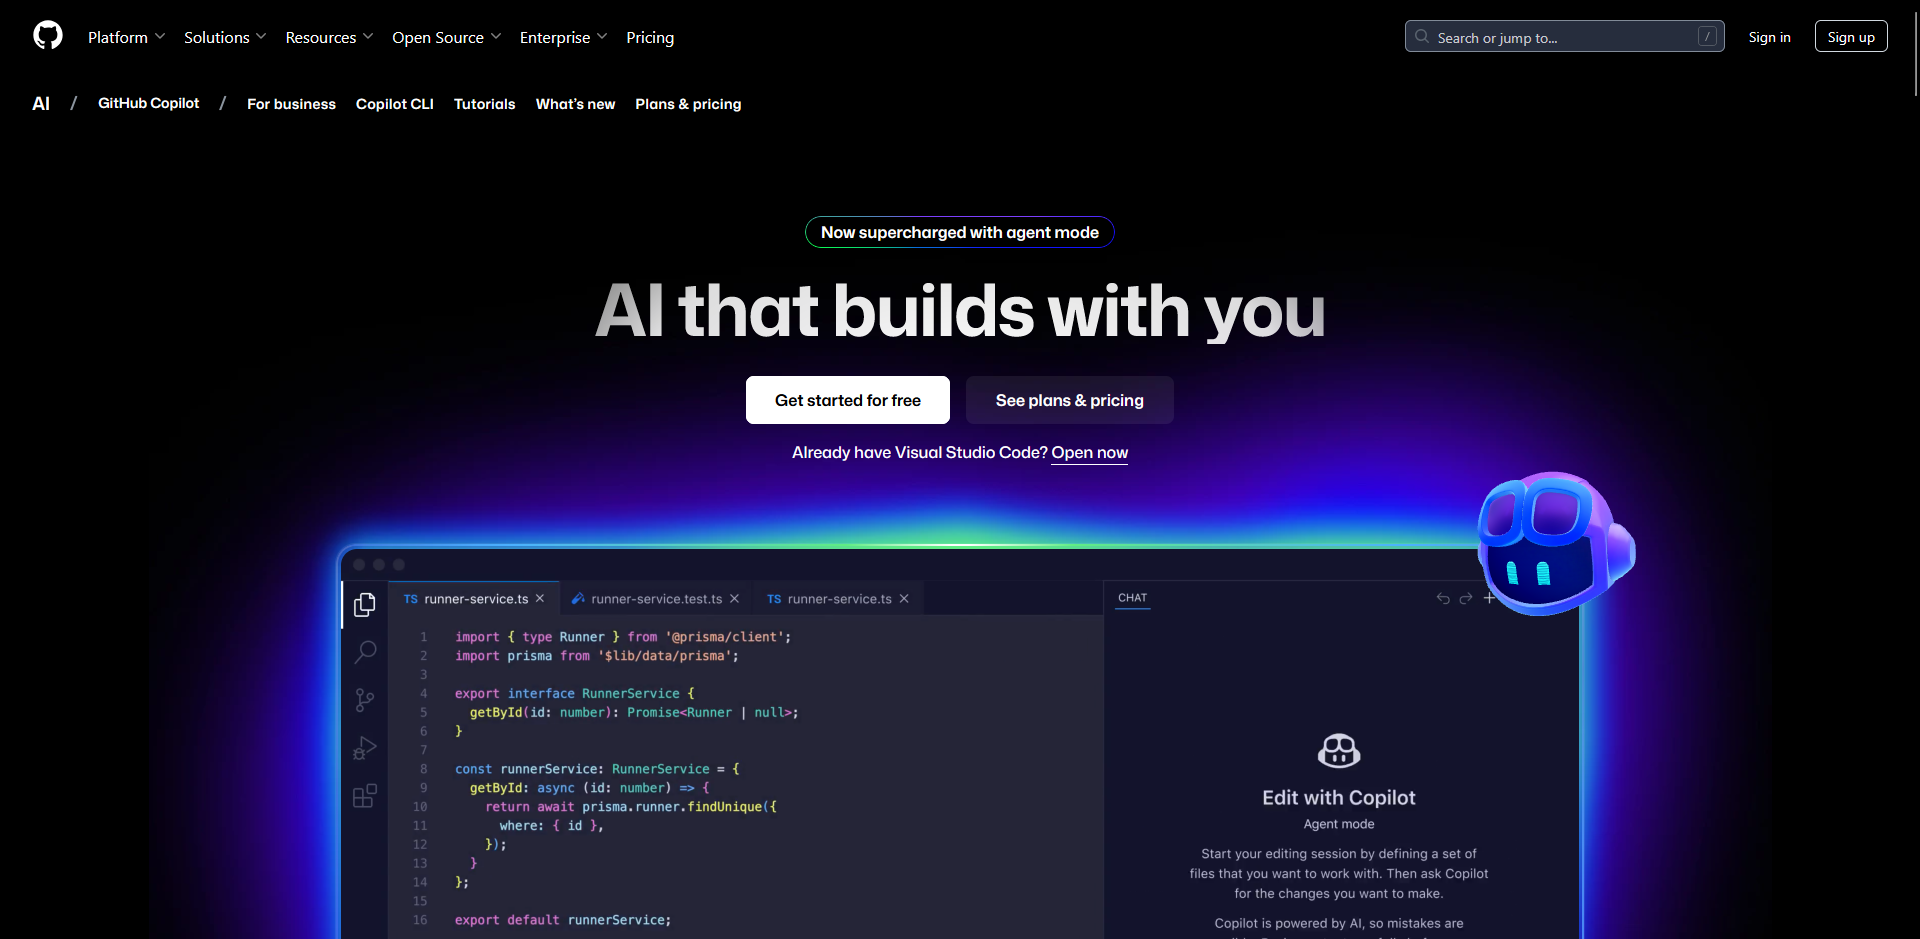Open the Source Control branch icon

(365, 700)
